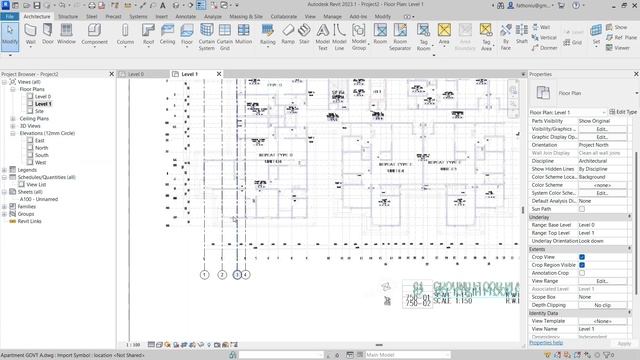
Task: Click Edit for View Range
Action: click(x=602, y=281)
